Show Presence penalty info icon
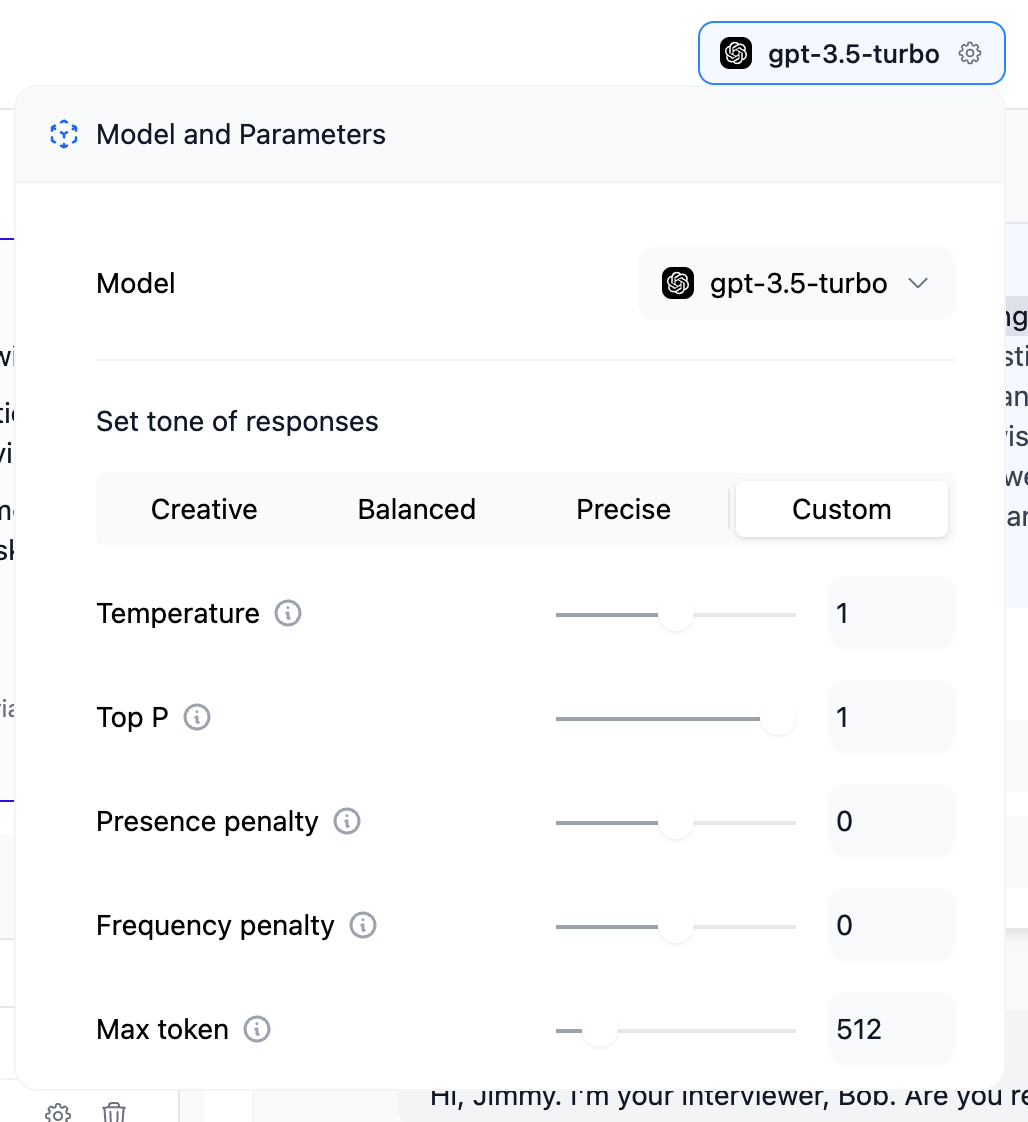The height and width of the screenshot is (1122, 1028). coord(347,821)
